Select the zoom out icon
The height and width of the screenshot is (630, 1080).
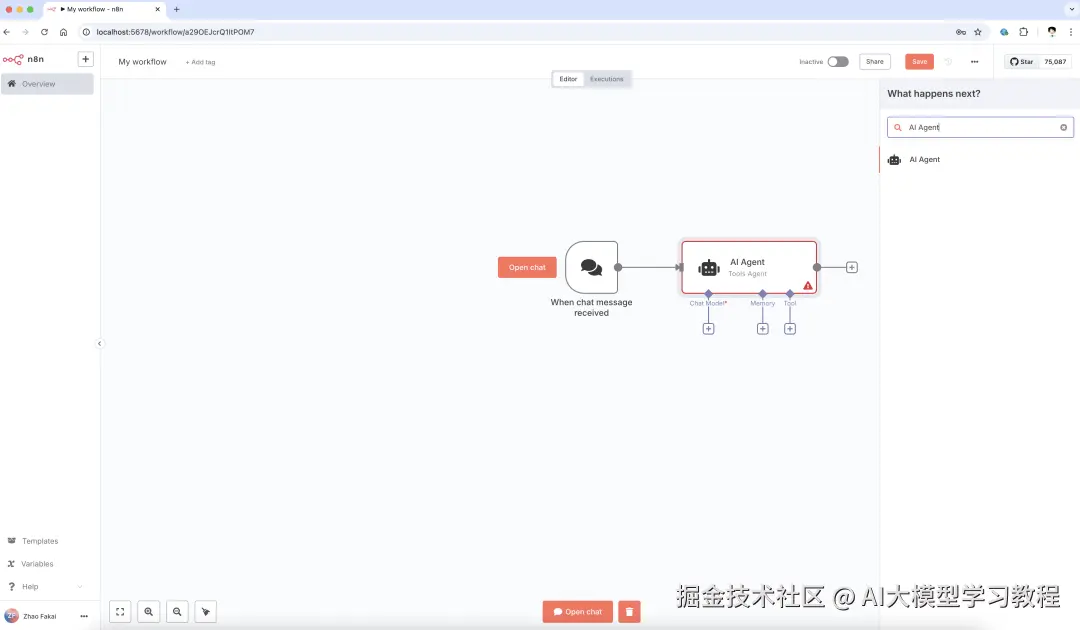(x=176, y=611)
